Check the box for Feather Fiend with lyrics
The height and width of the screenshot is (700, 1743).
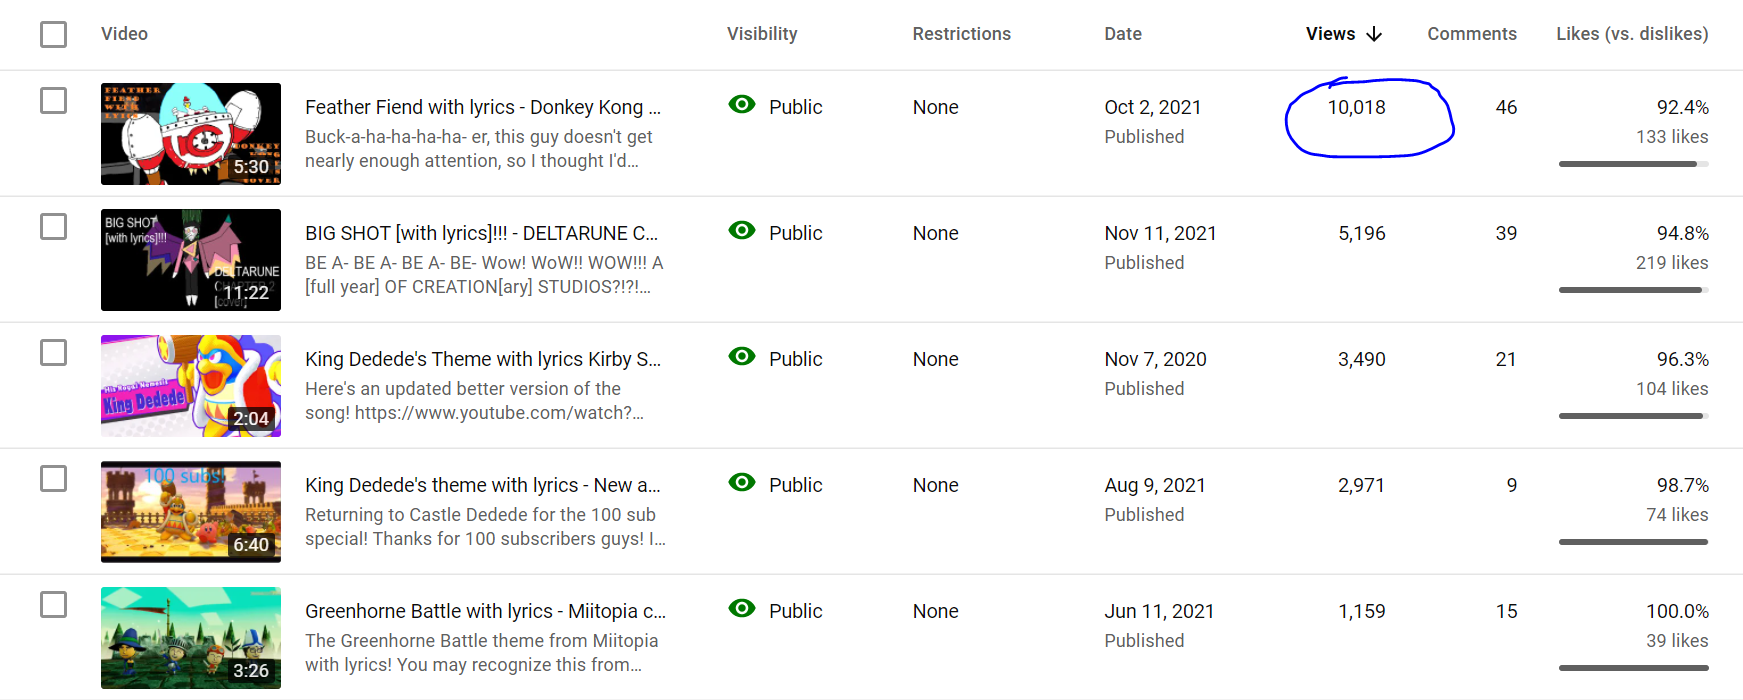54,101
